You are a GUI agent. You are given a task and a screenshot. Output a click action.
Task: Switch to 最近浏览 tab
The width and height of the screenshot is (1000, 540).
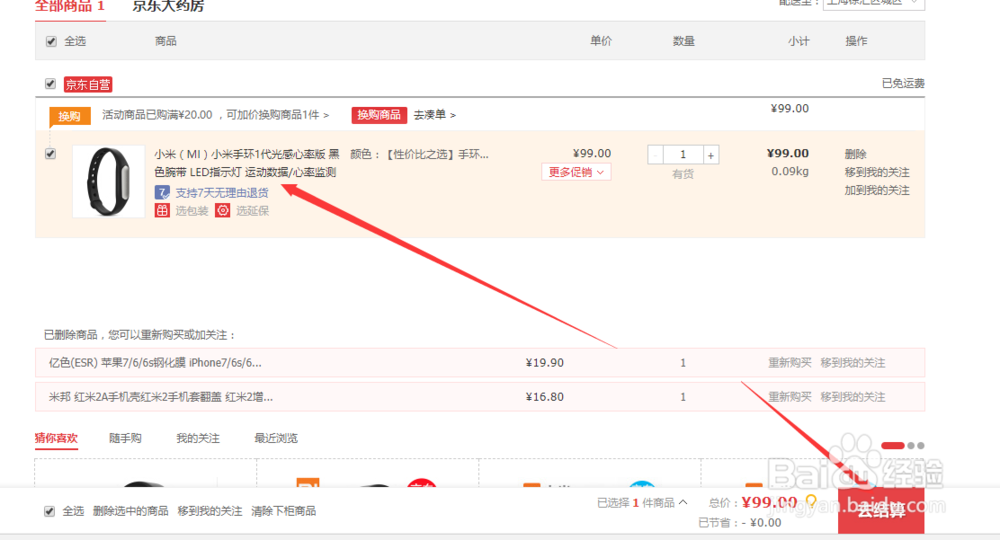point(276,438)
